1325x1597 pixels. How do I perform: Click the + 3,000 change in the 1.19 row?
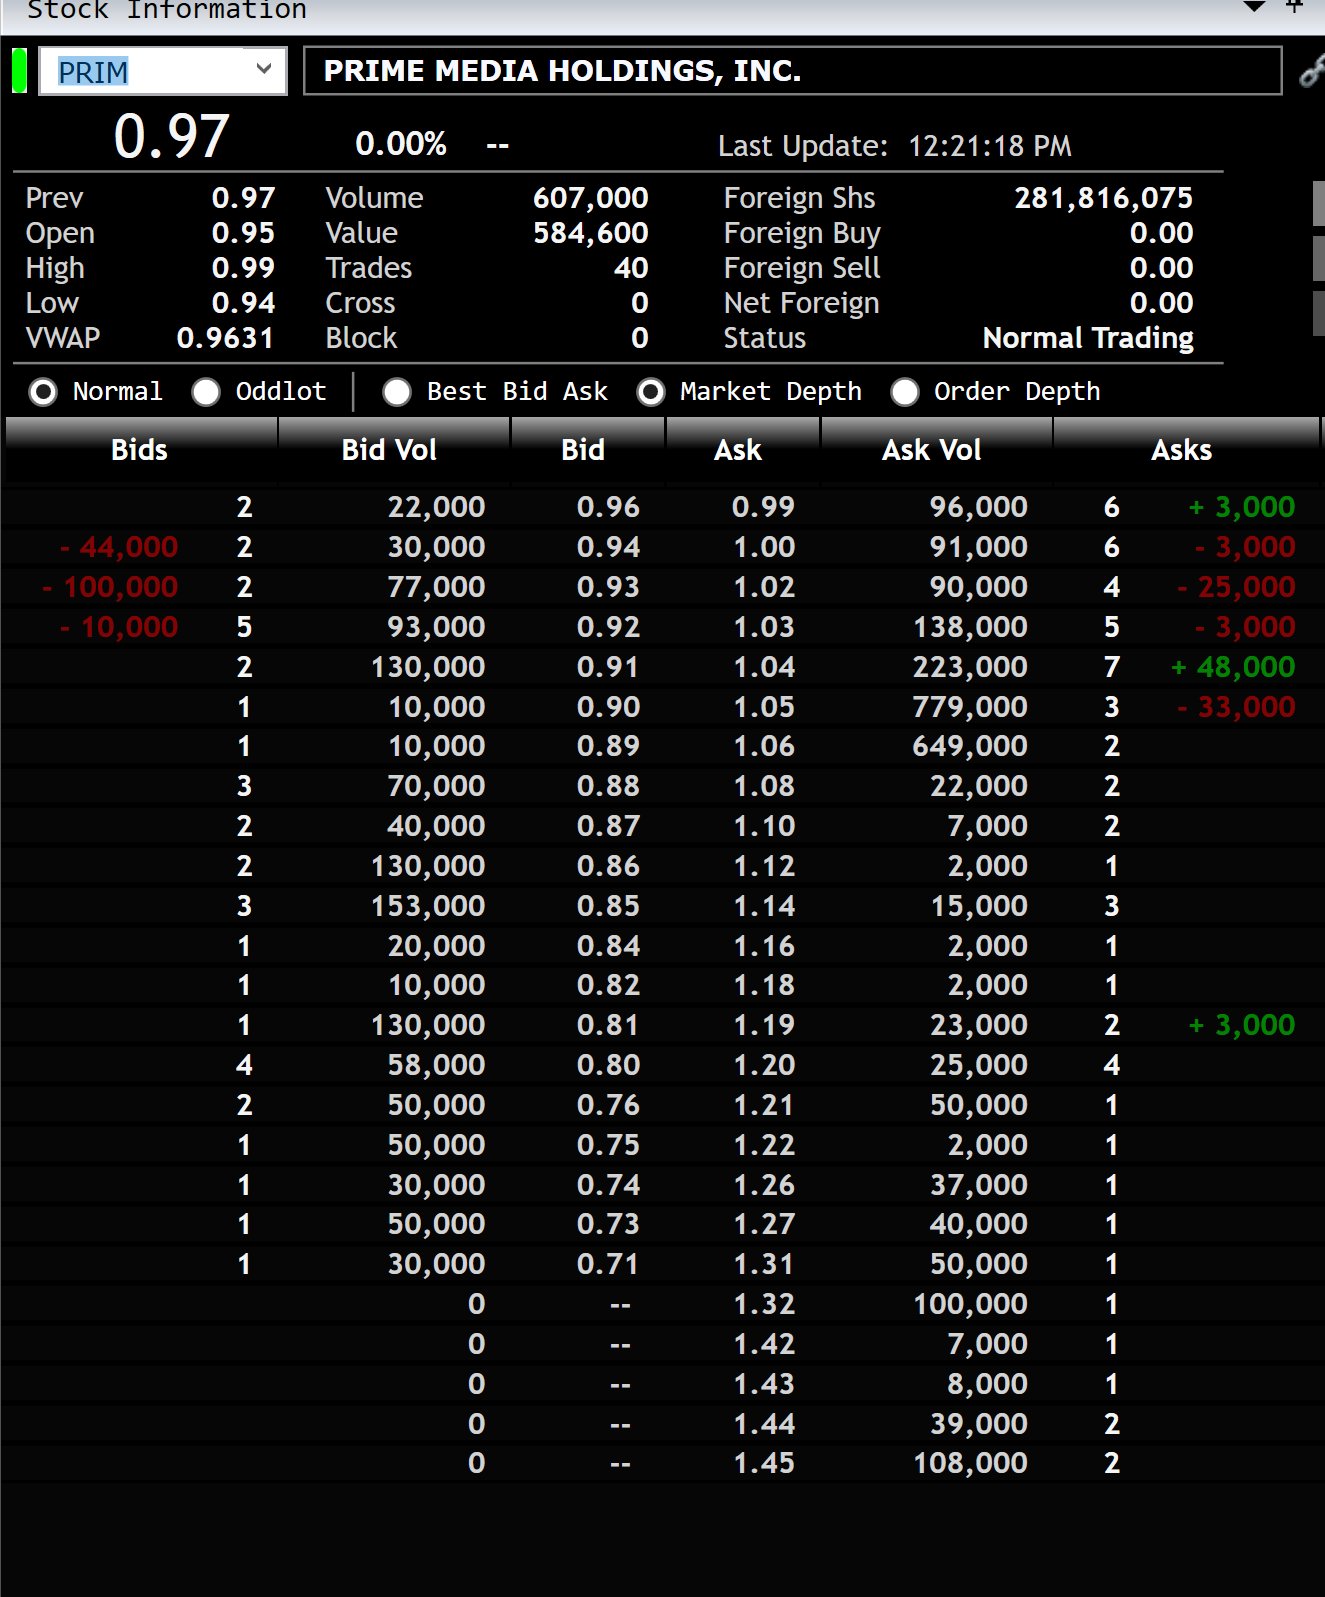(1242, 1025)
